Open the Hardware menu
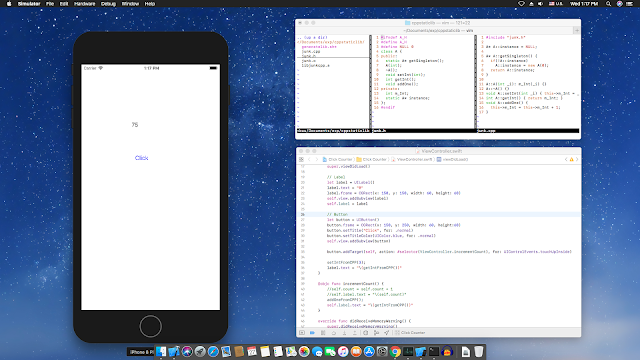The image size is (640, 360). 84,4
